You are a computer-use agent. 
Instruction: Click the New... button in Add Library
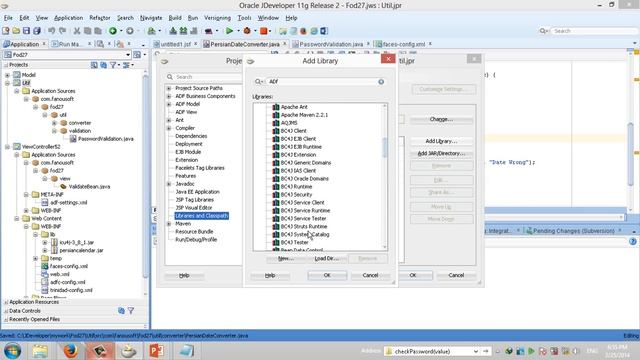[x=285, y=259]
